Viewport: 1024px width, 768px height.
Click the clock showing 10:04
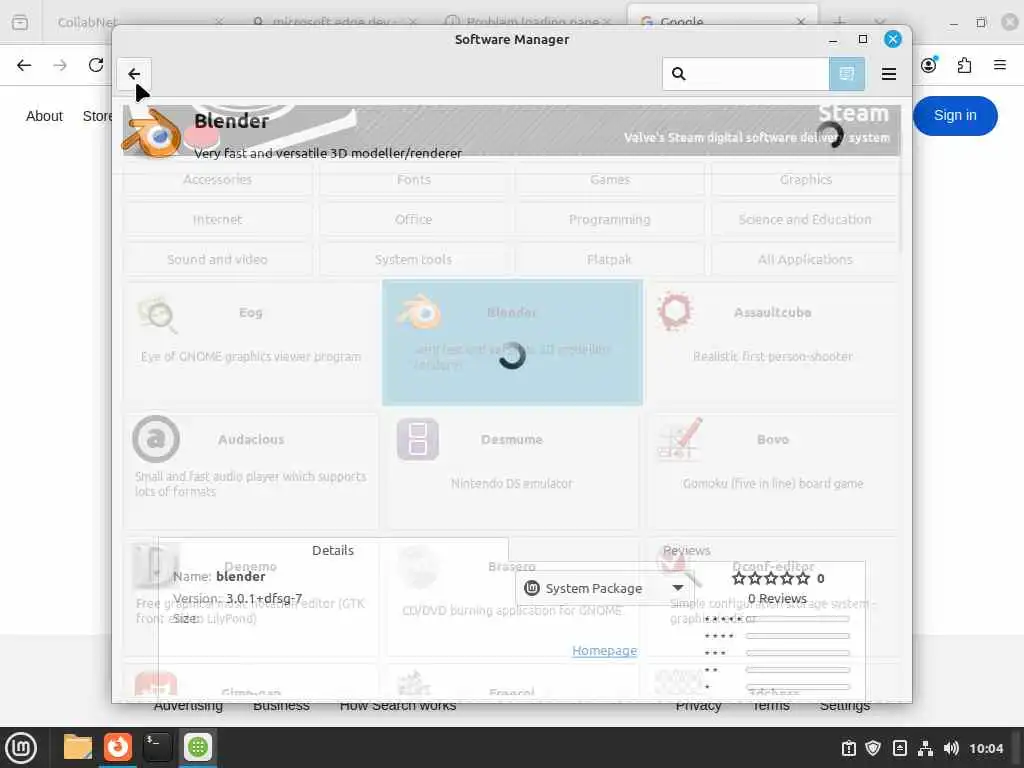coord(986,748)
